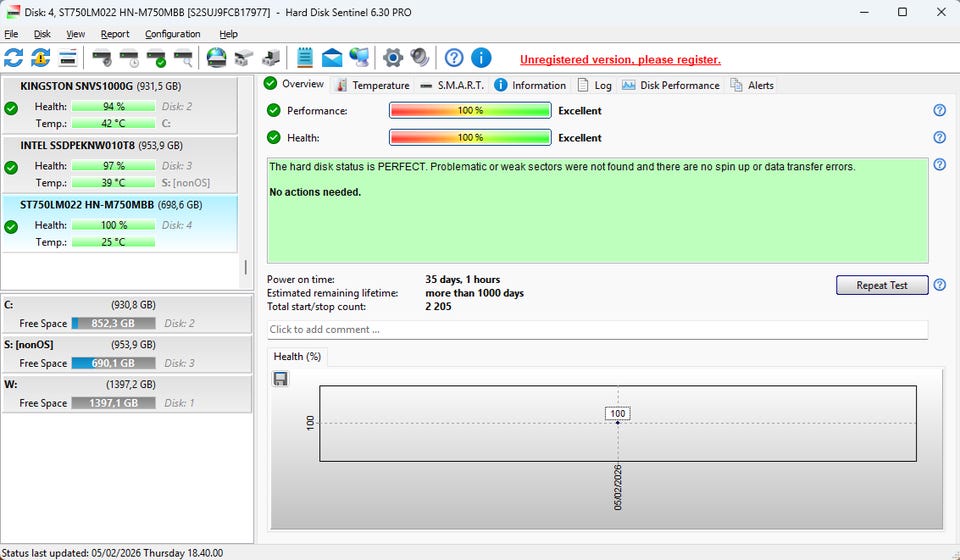This screenshot has width=960, height=560.
Task: Click help icon next to Performance bar
Action: [x=939, y=111]
